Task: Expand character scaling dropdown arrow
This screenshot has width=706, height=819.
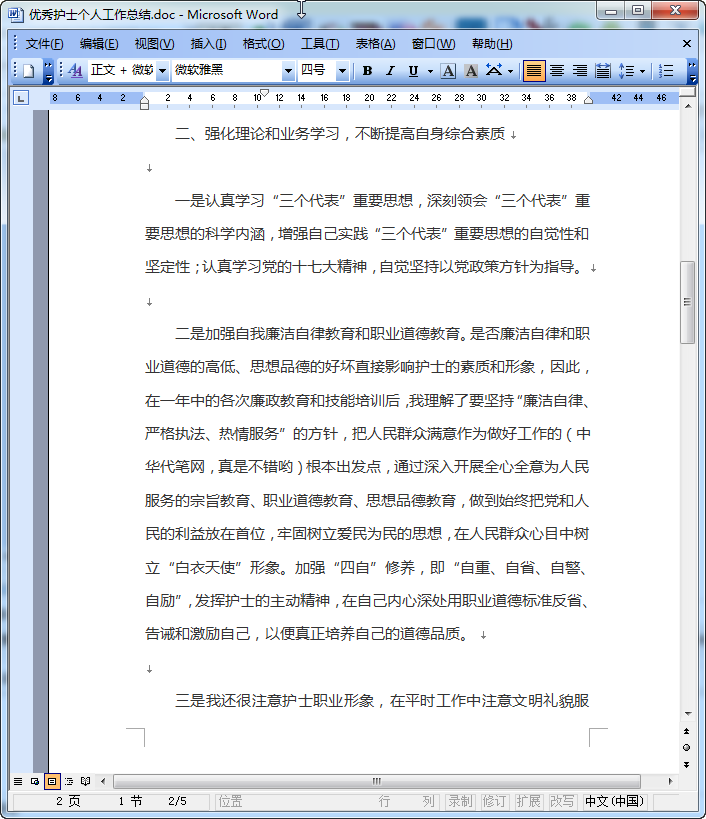Action: click(x=510, y=71)
